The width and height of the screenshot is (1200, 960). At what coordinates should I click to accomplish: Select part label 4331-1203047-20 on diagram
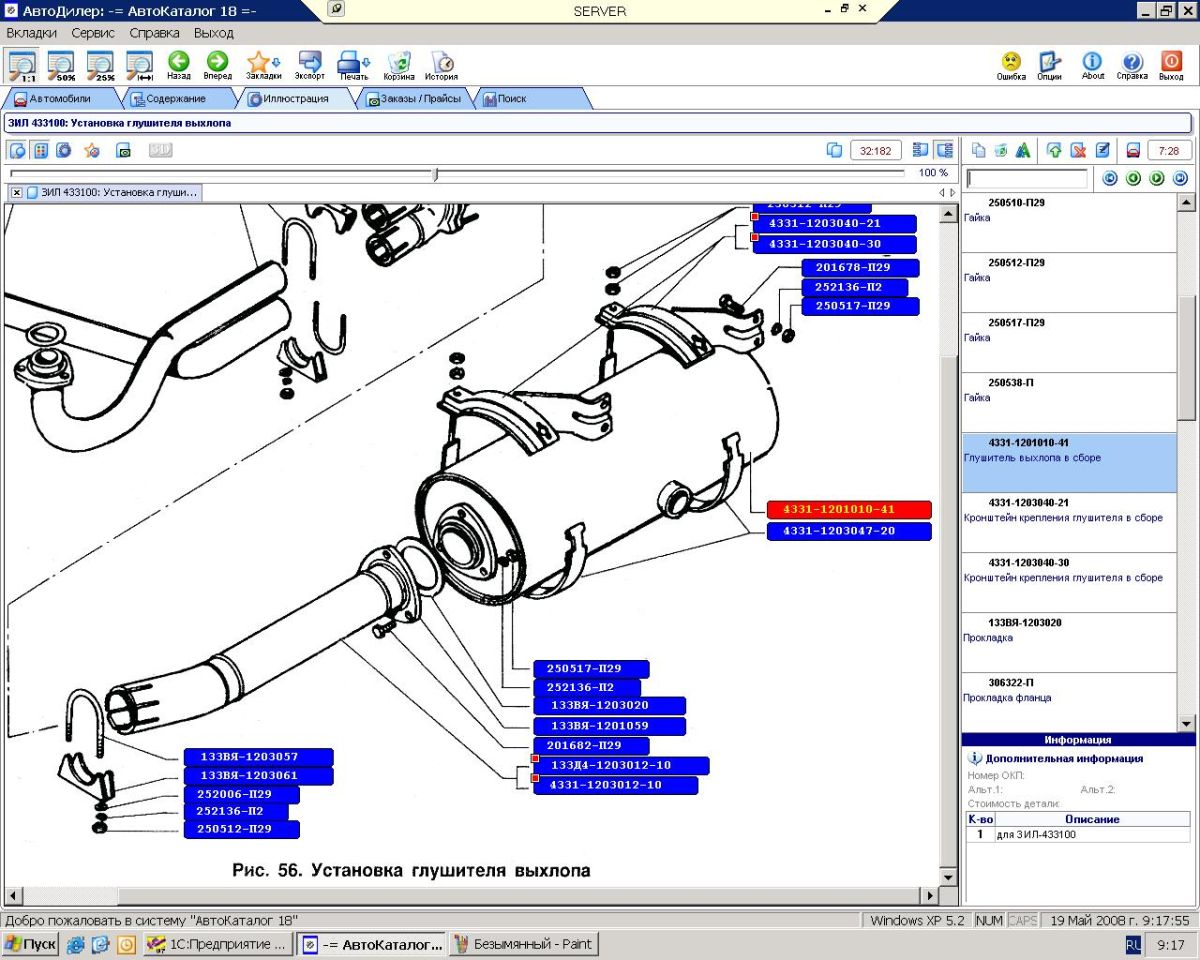point(849,531)
